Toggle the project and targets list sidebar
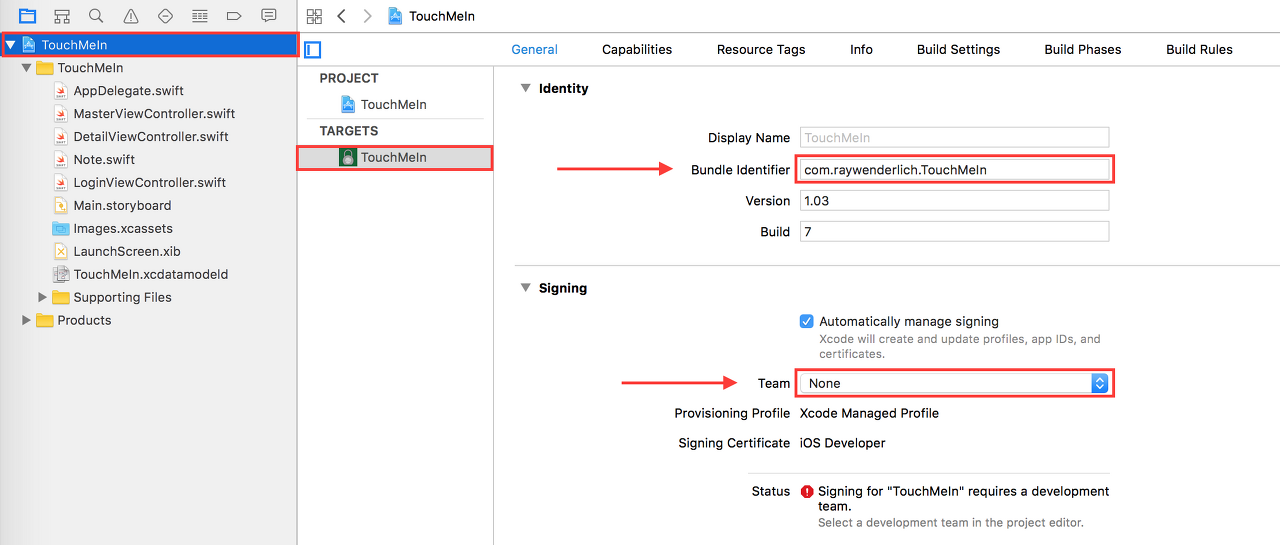This screenshot has height=545, width=1280. point(313,49)
